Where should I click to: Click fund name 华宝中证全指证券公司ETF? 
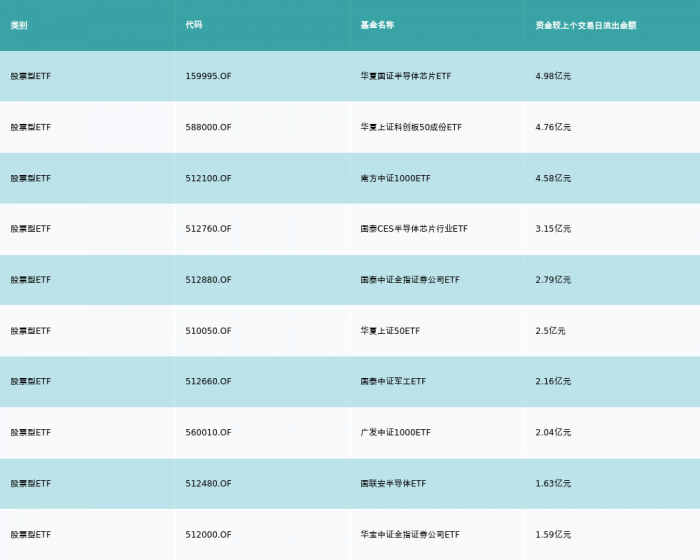(x=410, y=535)
